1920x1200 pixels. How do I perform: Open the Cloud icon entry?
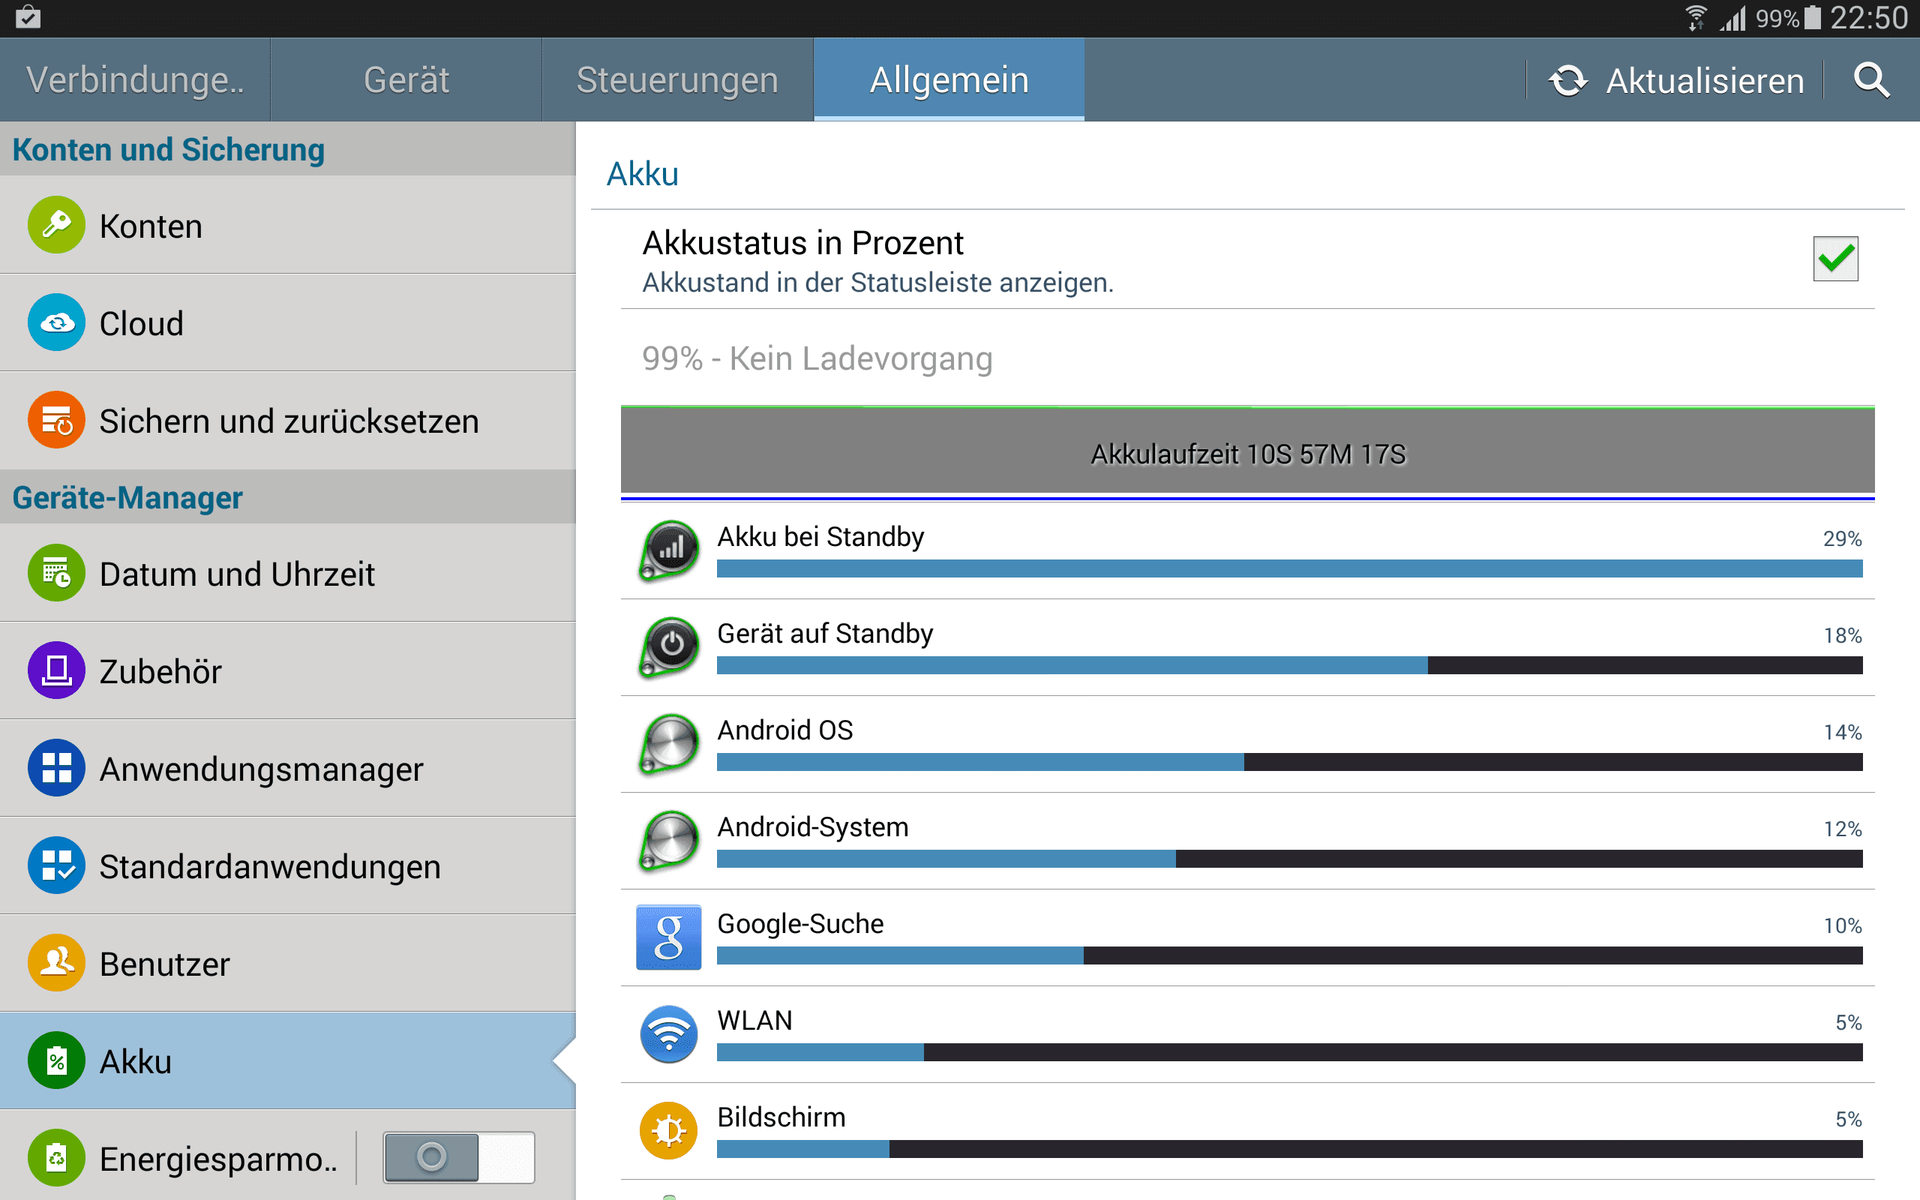[56, 322]
